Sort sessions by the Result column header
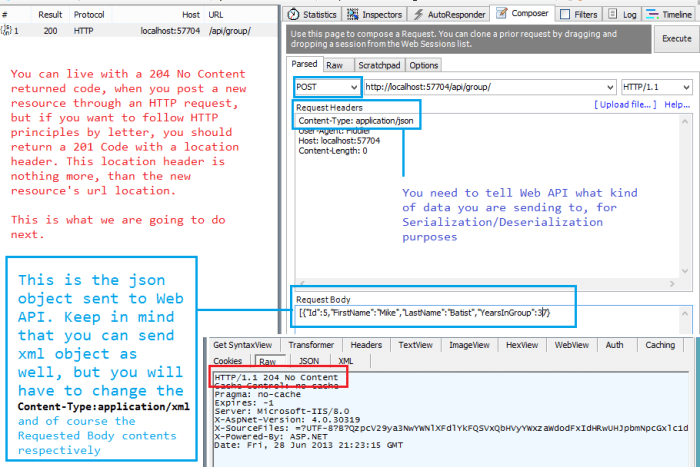 (x=50, y=15)
